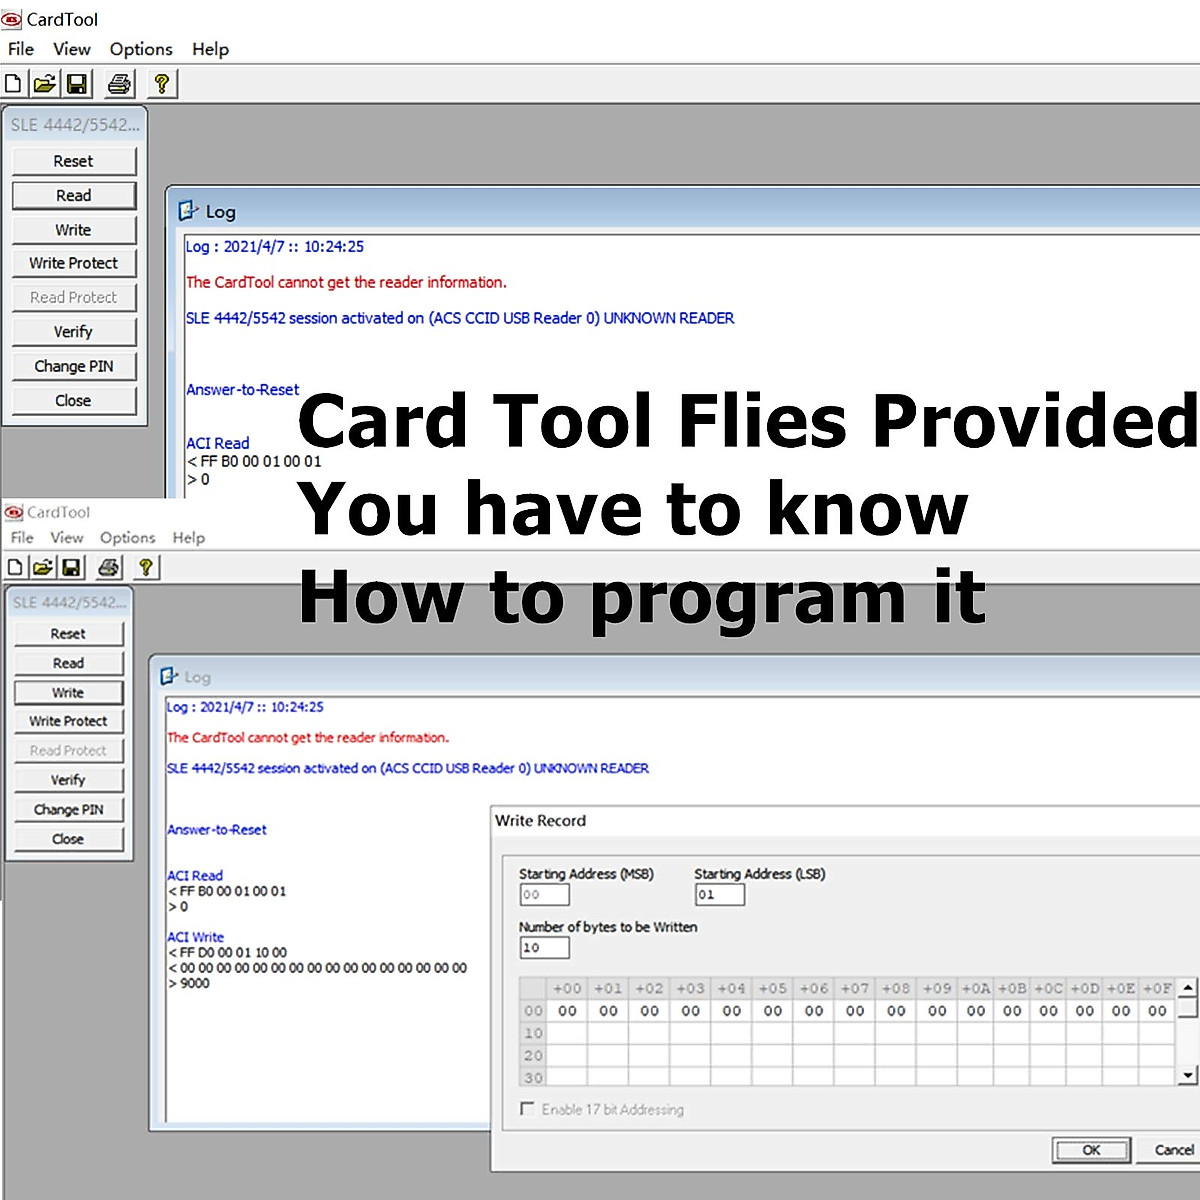Click Starting Address (LSB) input field
The image size is (1200, 1200).
point(720,894)
